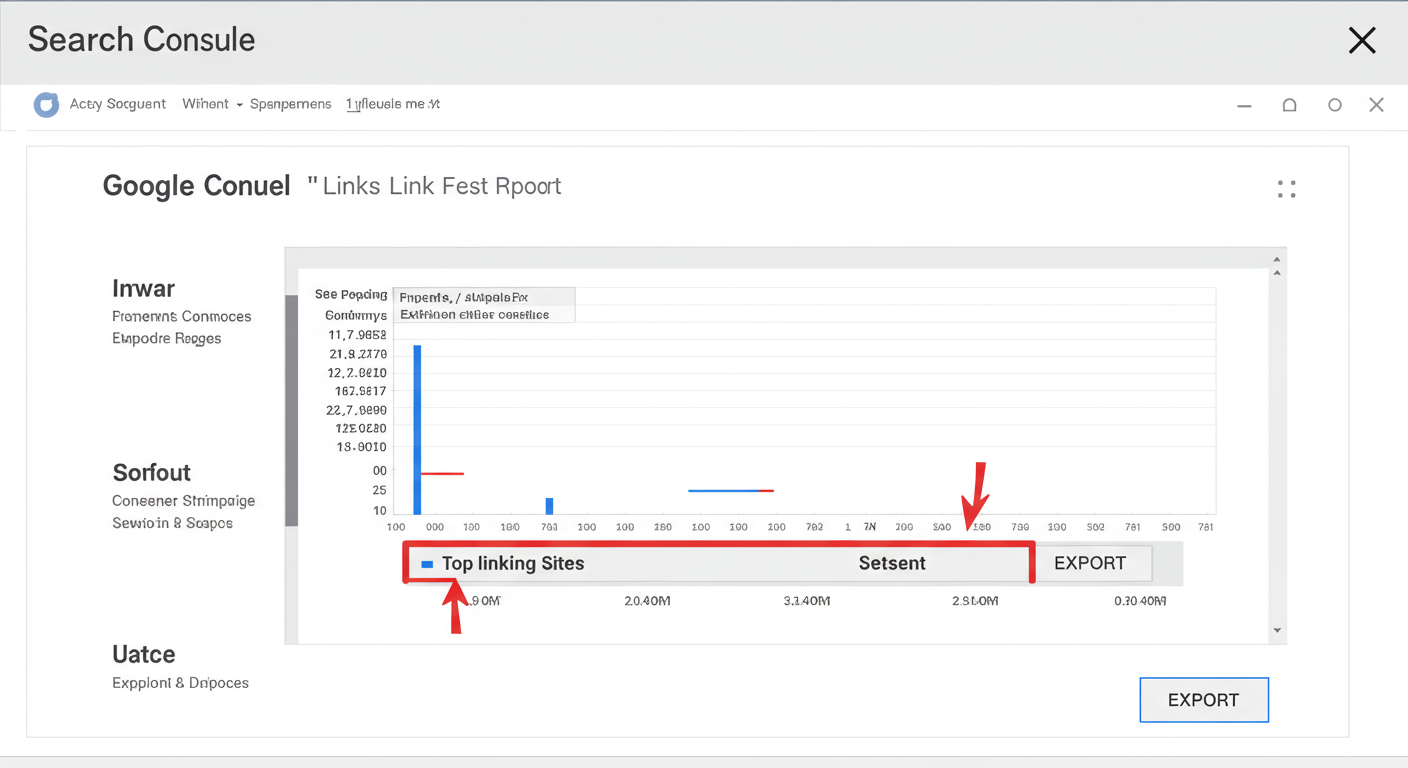
Task: Collapse the Inwar section in the sidebar
Action: coord(143,288)
